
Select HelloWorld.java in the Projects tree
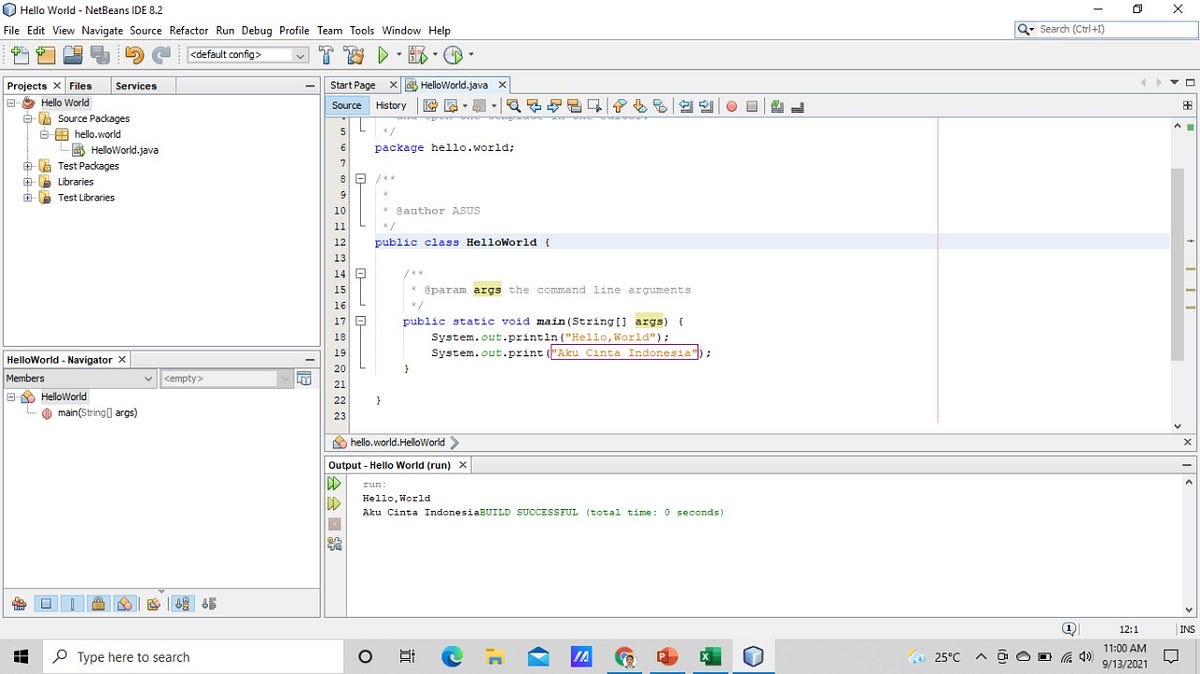point(122,150)
